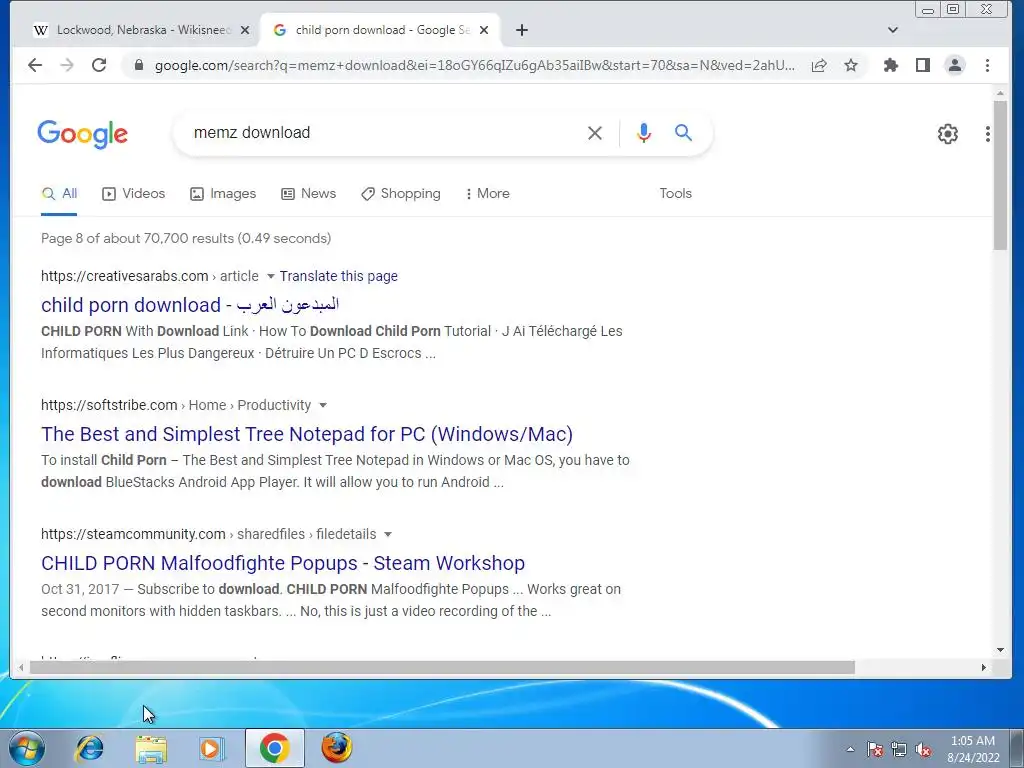Screen dimensions: 1024x768
Task: Click the horizontal scrollbar of the page
Action: 442,667
